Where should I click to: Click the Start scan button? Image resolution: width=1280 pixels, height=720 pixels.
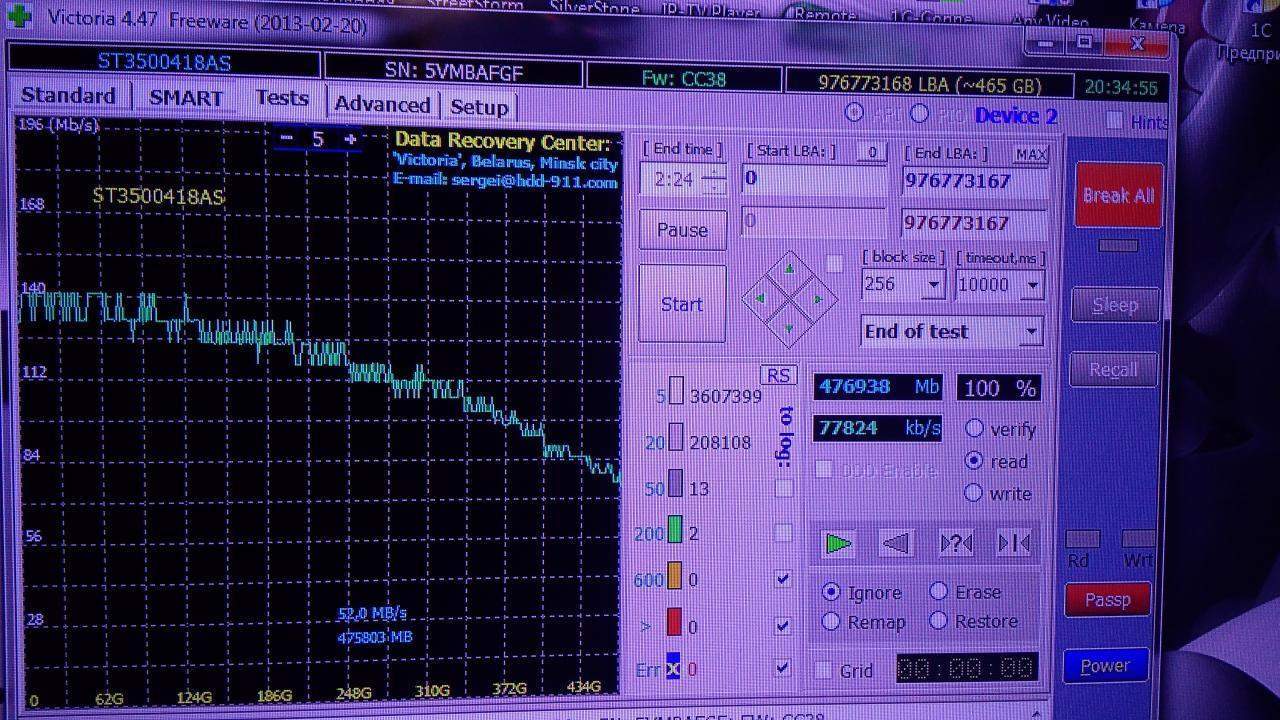682,304
